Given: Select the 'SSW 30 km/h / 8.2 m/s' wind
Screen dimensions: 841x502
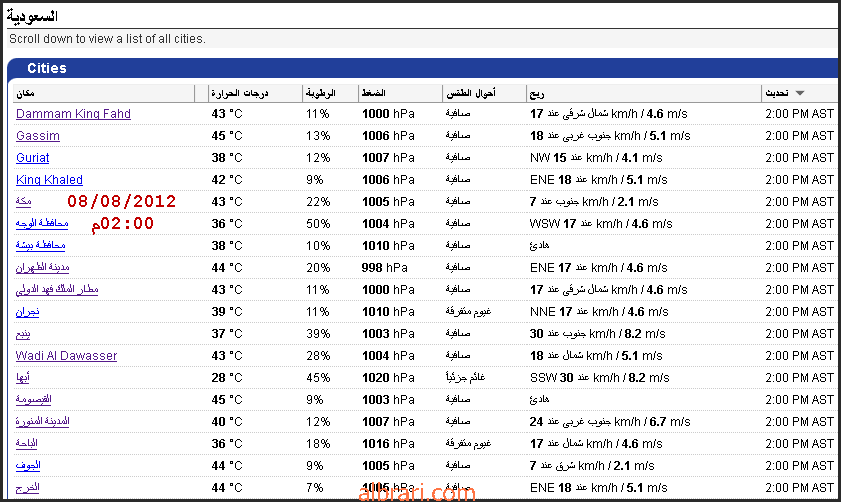Looking at the screenshot, I should 600,378.
